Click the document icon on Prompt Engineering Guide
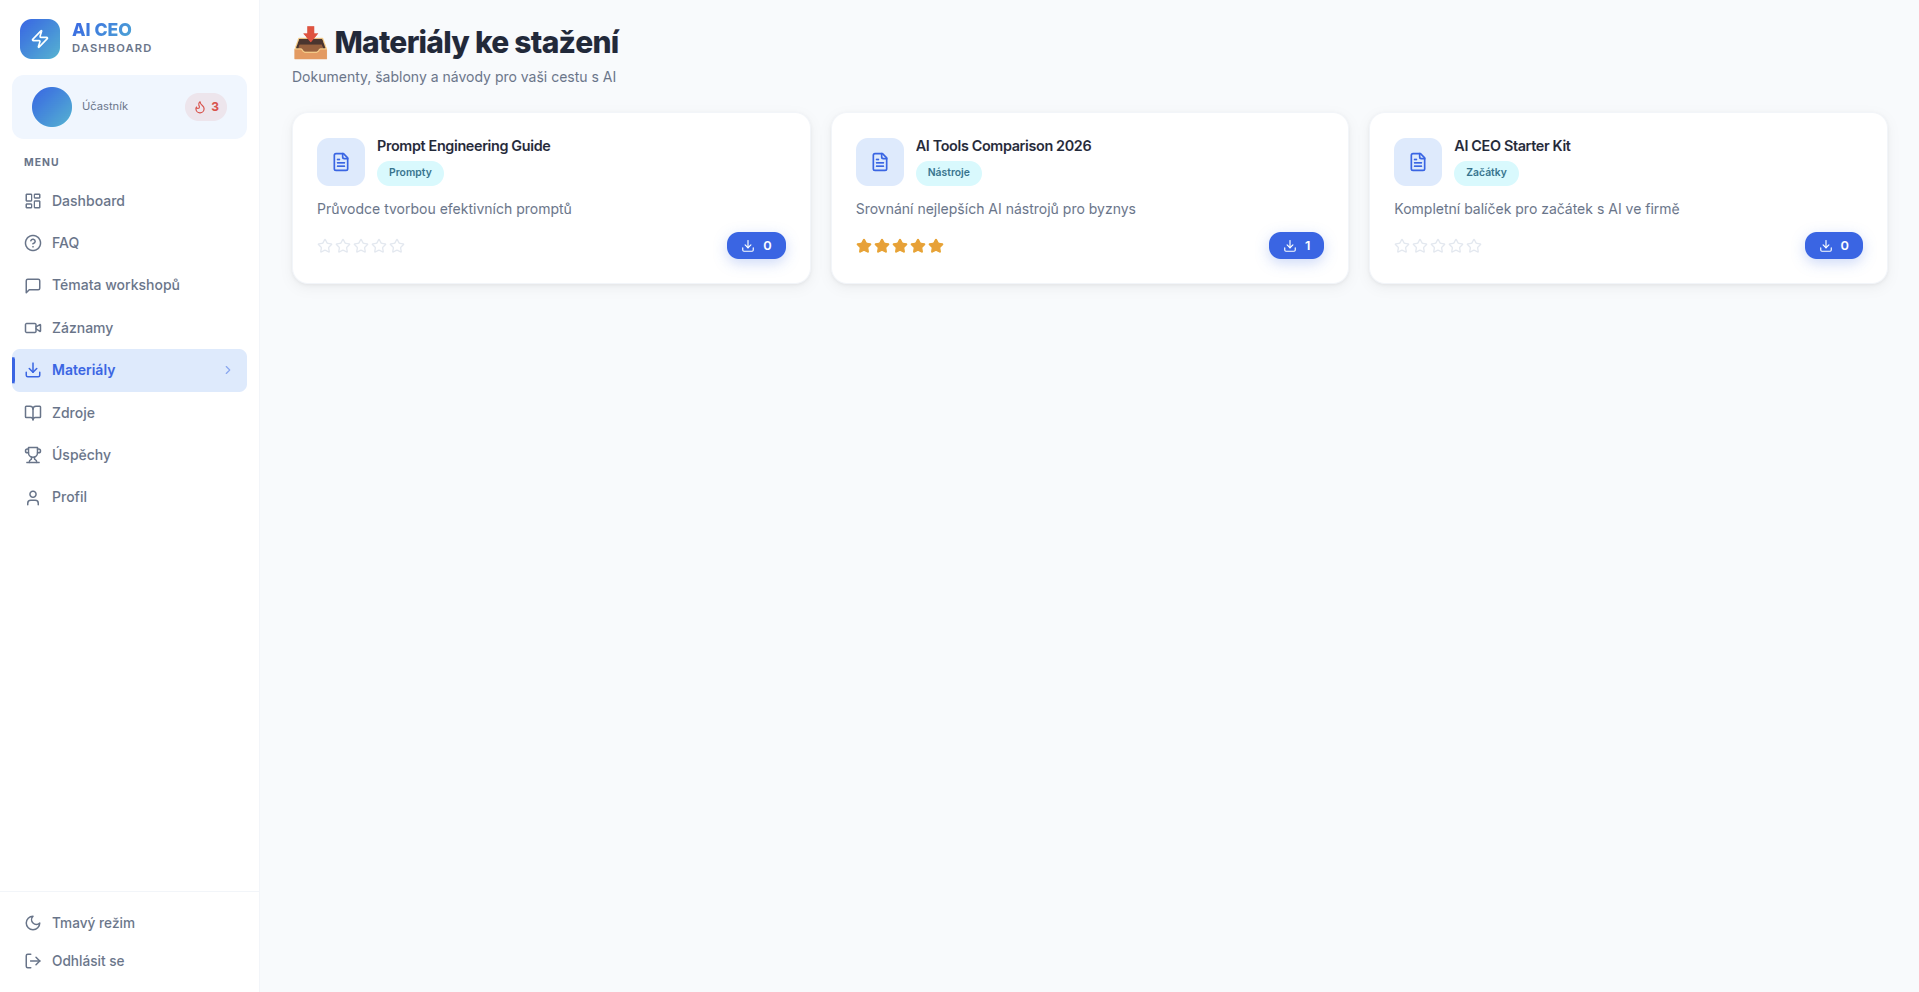The width and height of the screenshot is (1919, 992). click(x=340, y=161)
